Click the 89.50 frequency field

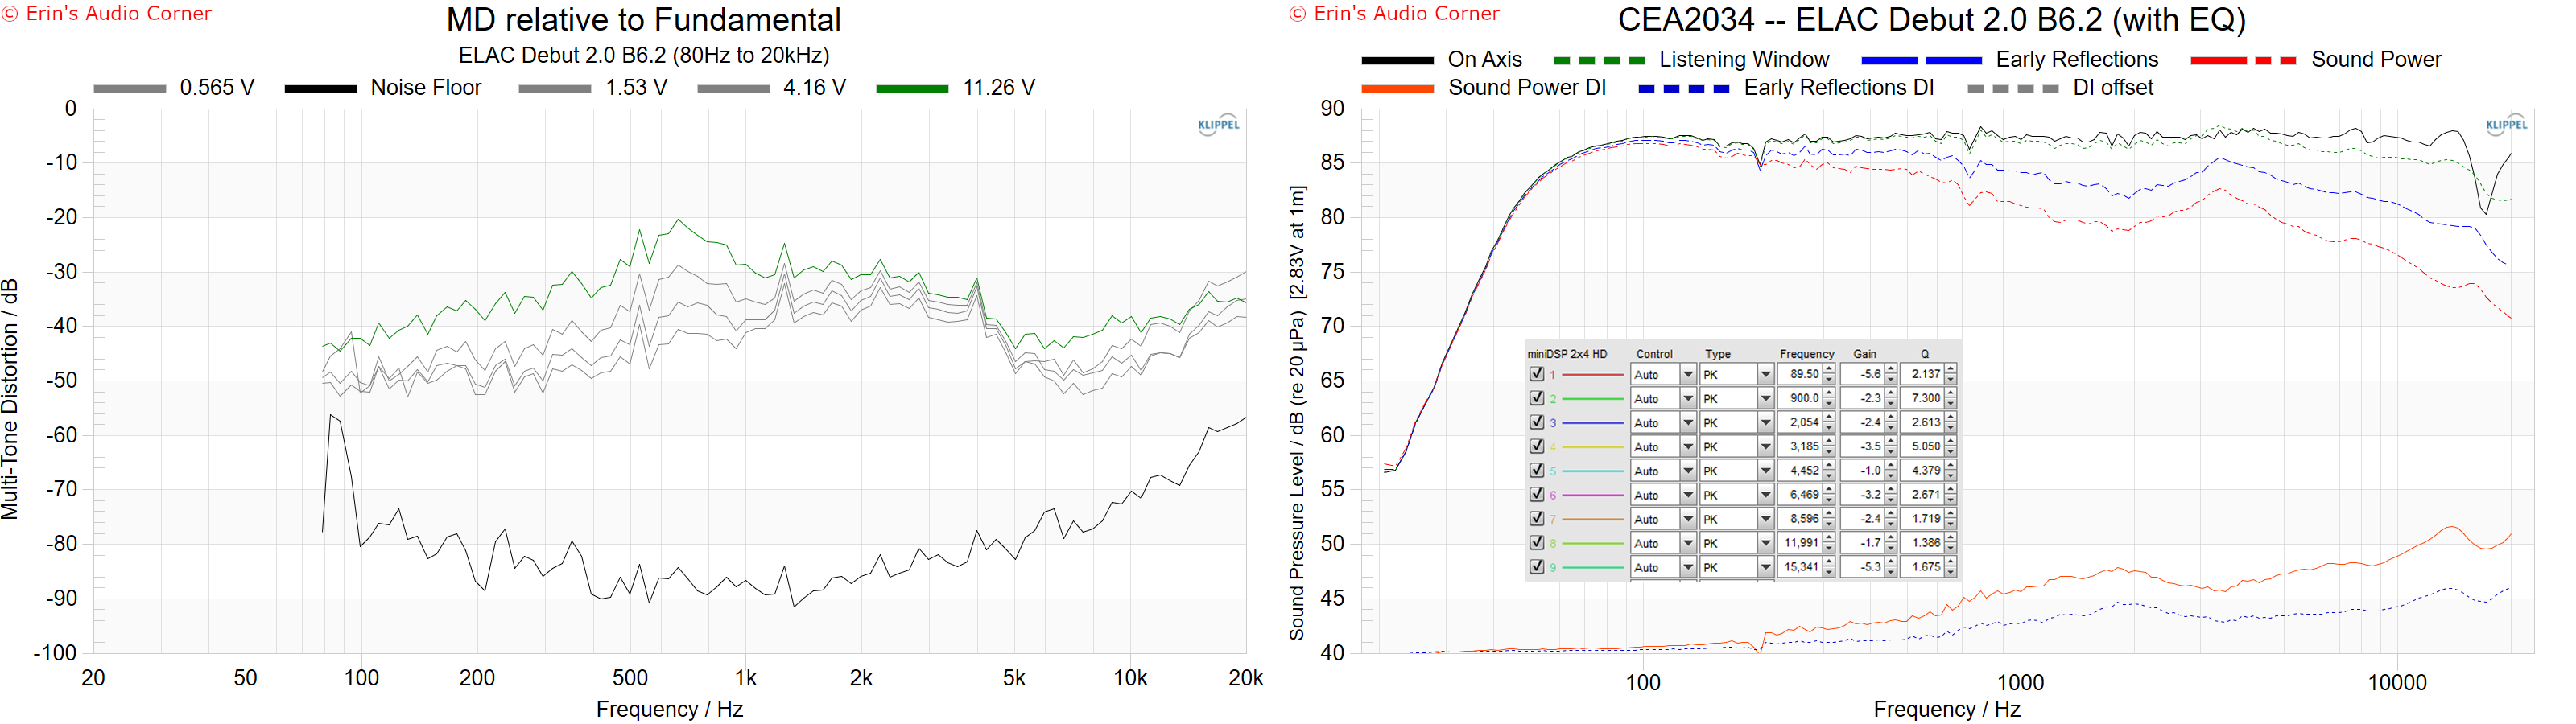tap(1800, 374)
